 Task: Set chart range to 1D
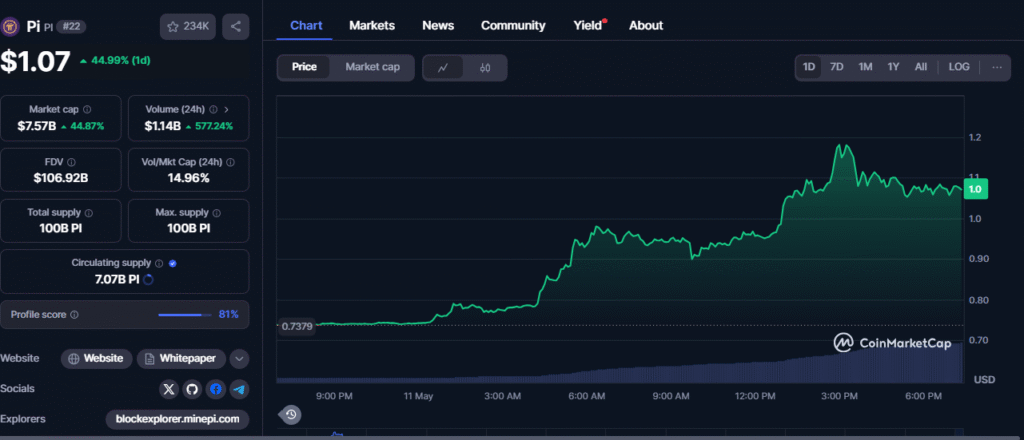click(809, 67)
